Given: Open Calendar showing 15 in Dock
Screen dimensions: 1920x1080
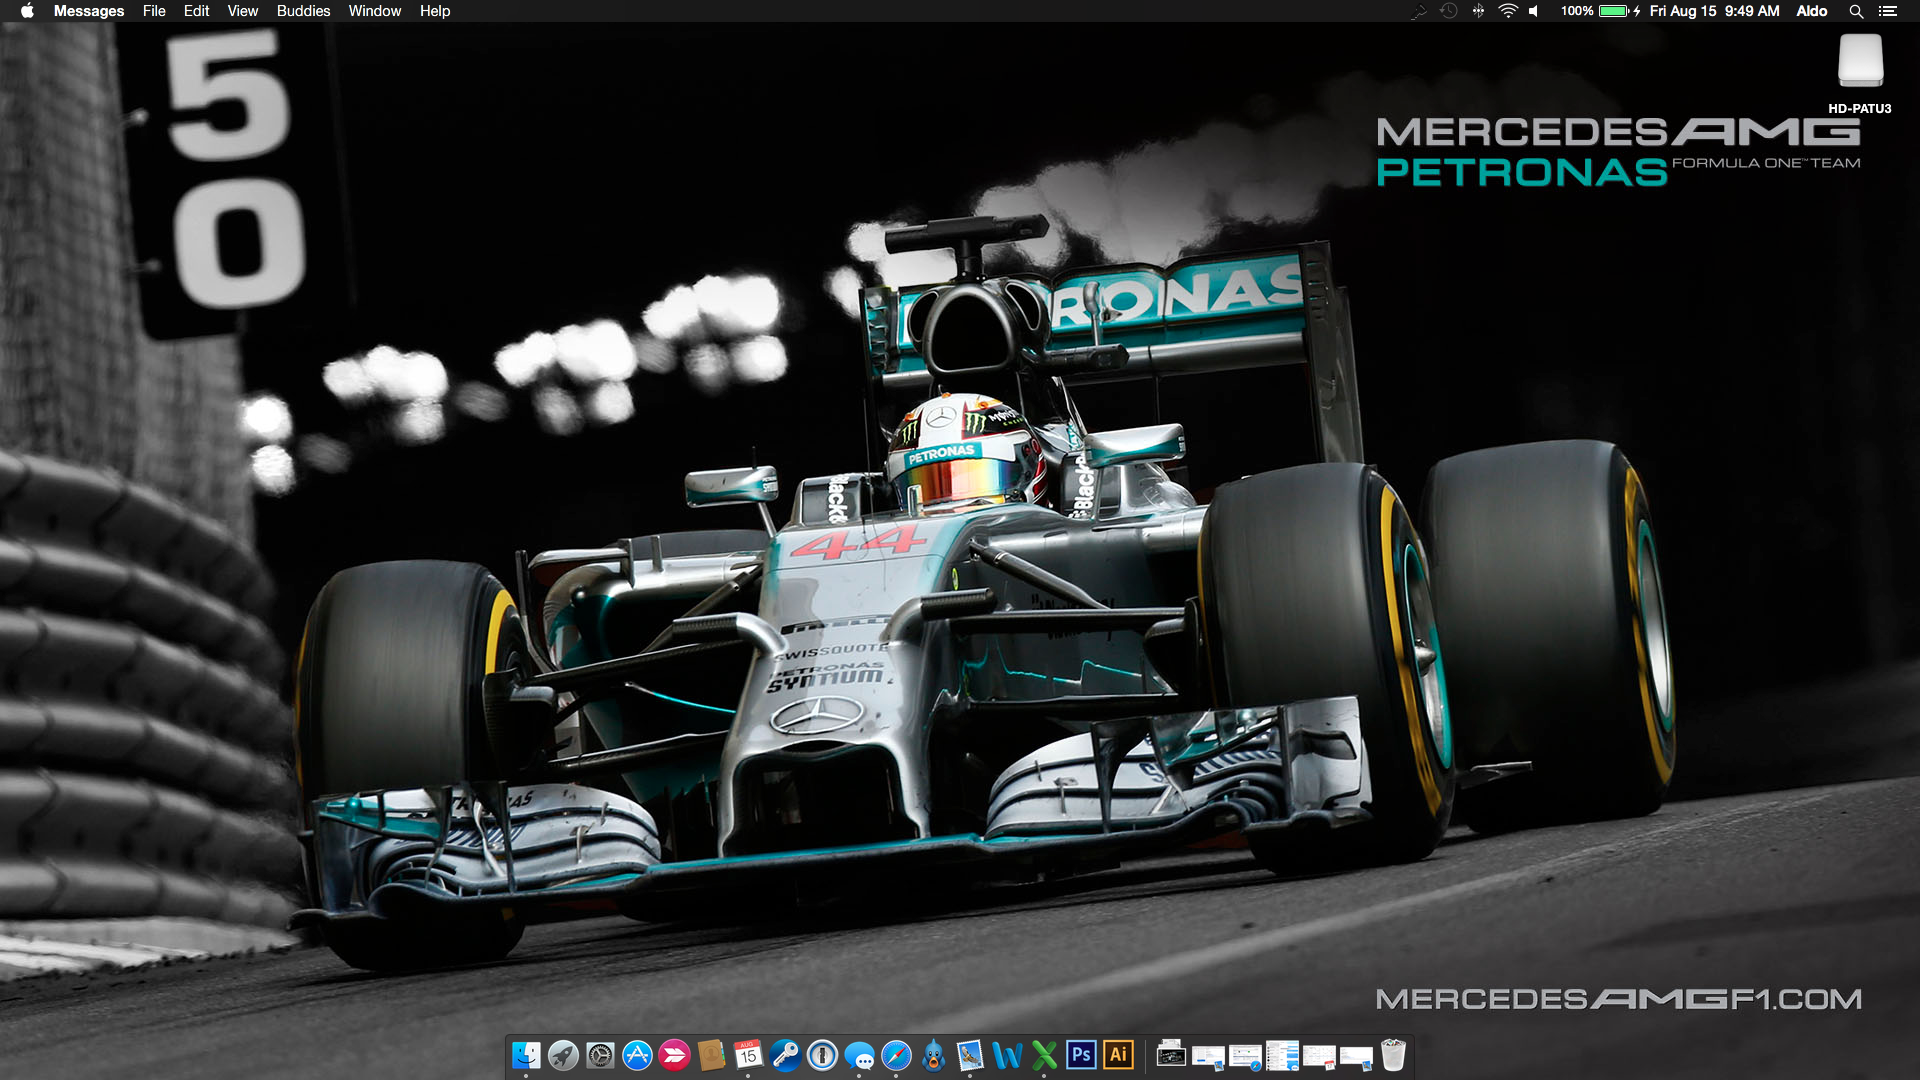Looking at the screenshot, I should coord(748,1055).
